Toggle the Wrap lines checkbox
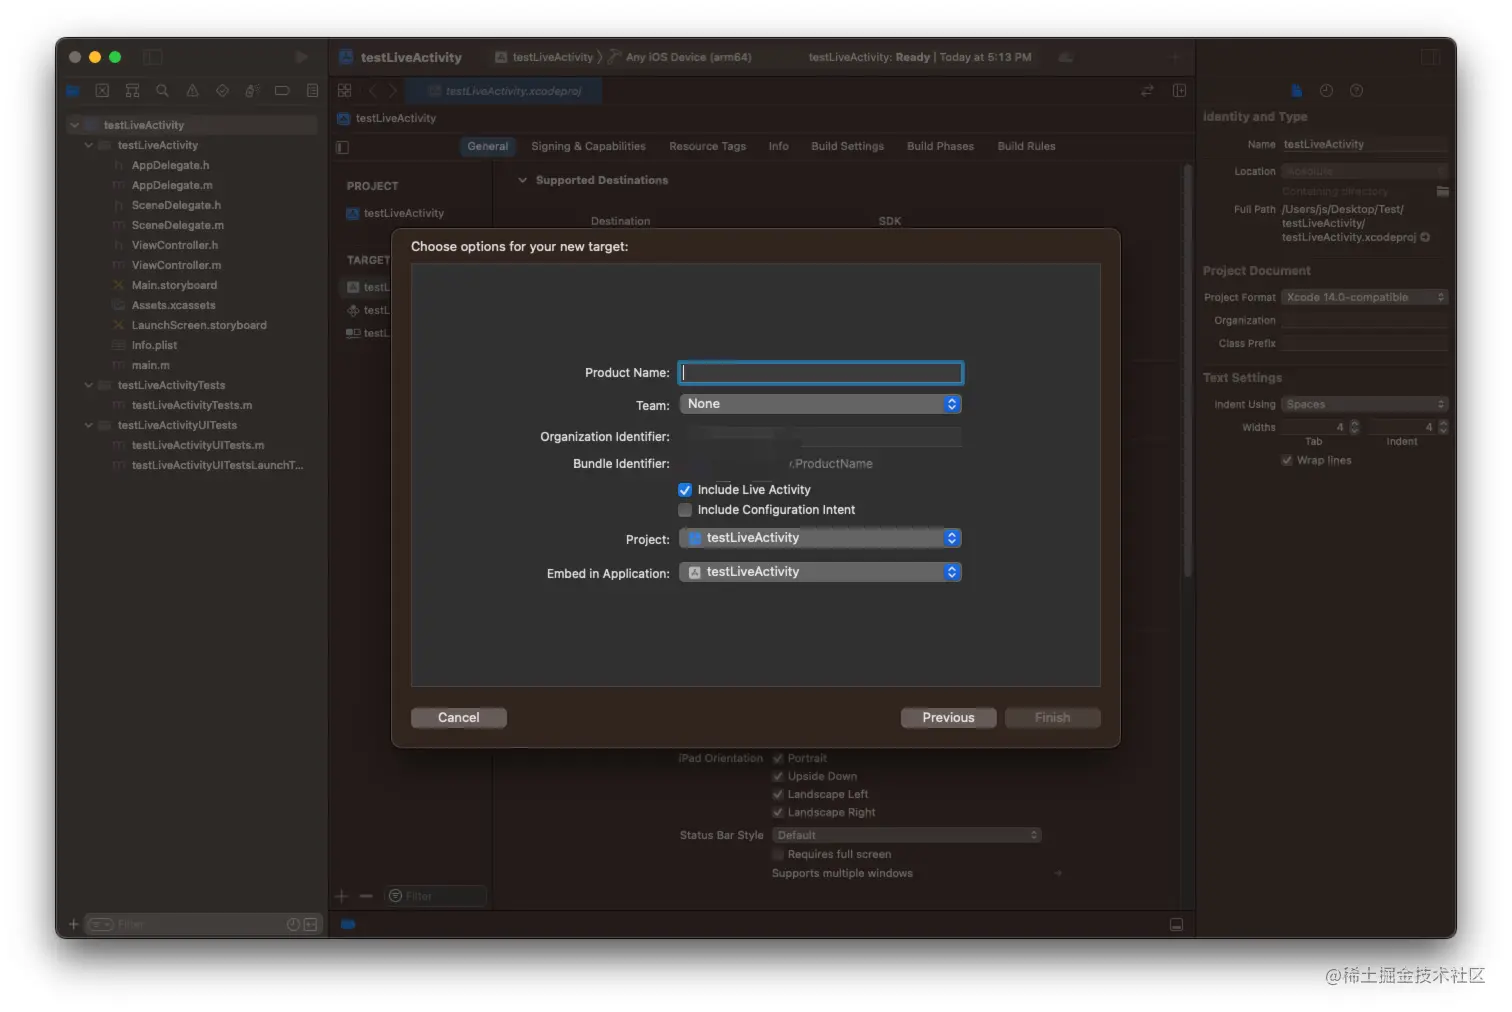The image size is (1512, 1012). point(1287,461)
